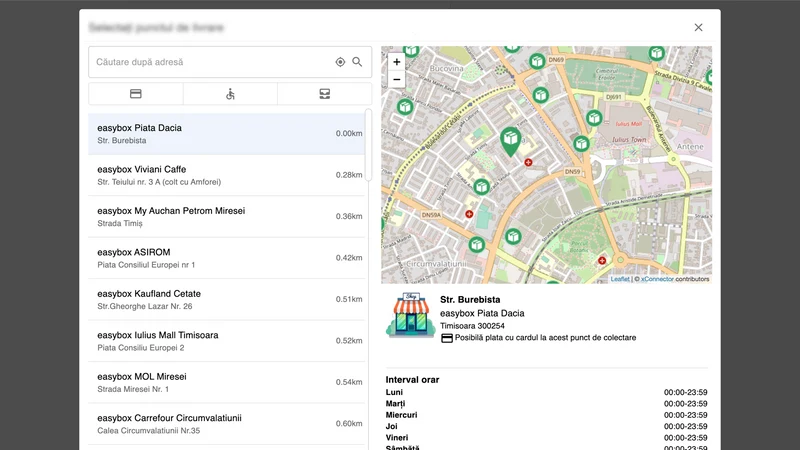The width and height of the screenshot is (800, 450).
Task: Click easybox marker near DN59 road label
Action: pyautogui.click(x=581, y=144)
